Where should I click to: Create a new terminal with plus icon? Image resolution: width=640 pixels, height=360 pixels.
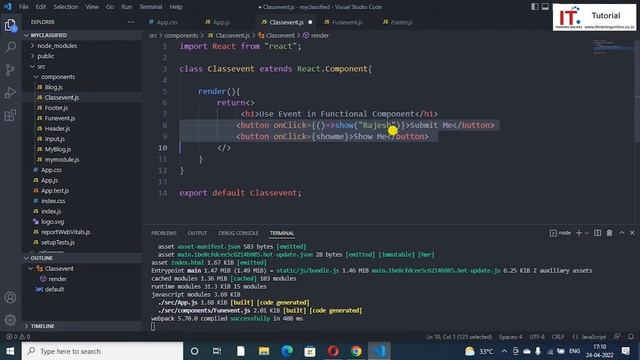point(578,233)
